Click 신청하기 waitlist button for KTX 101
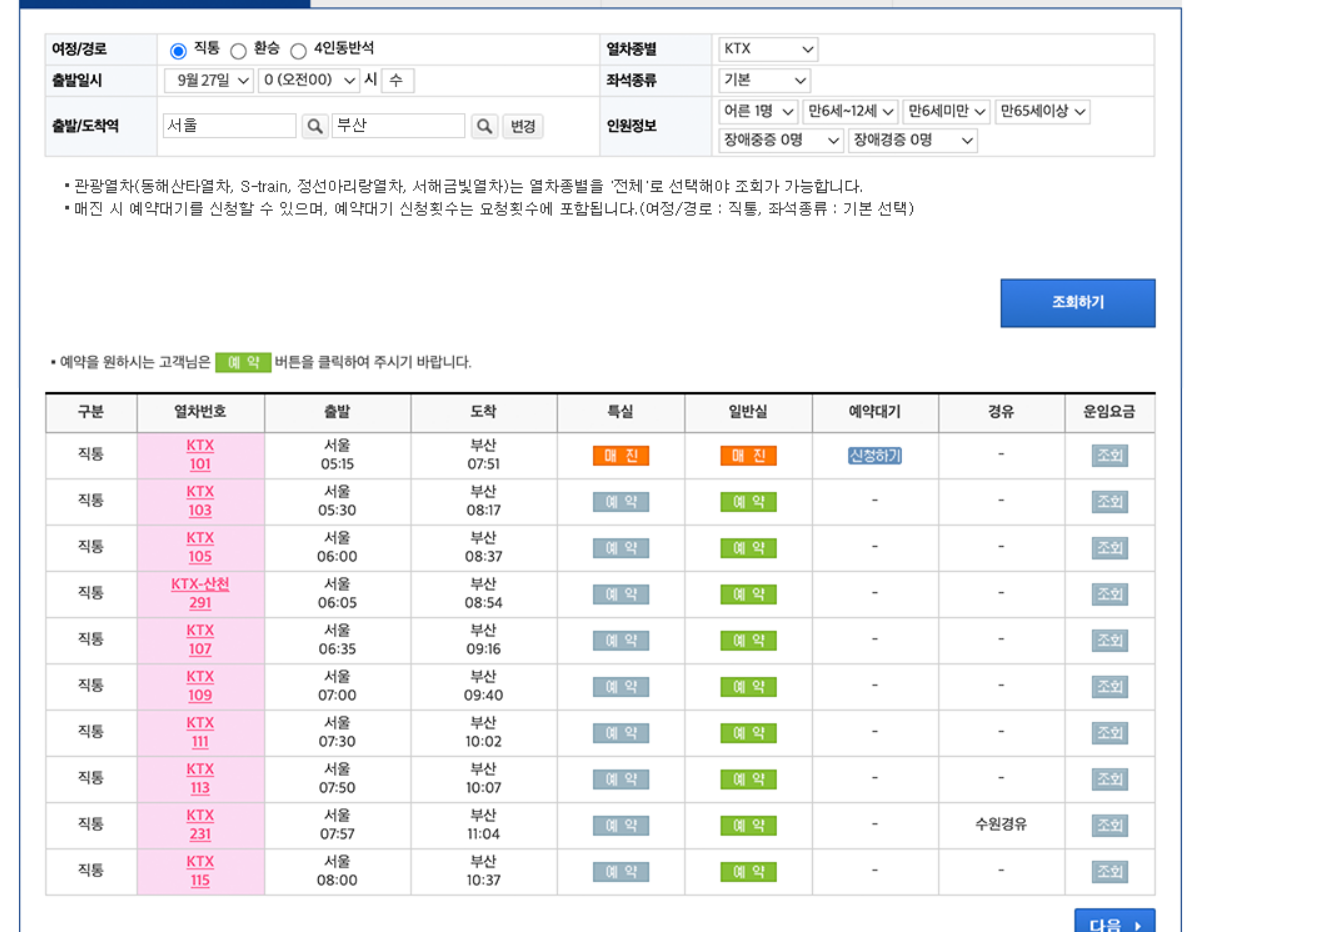This screenshot has width=1323, height=932. [x=875, y=456]
